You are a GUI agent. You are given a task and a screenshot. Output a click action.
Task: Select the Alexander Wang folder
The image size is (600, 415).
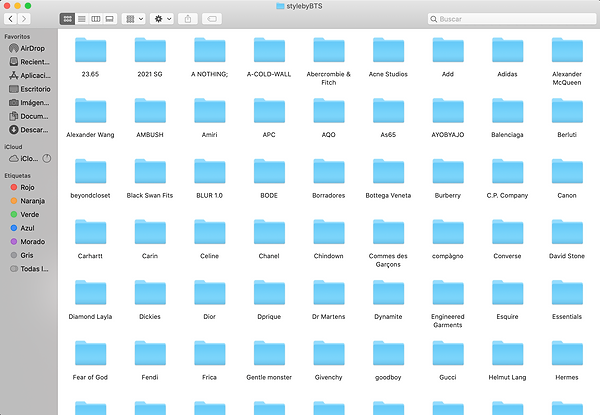(90, 111)
